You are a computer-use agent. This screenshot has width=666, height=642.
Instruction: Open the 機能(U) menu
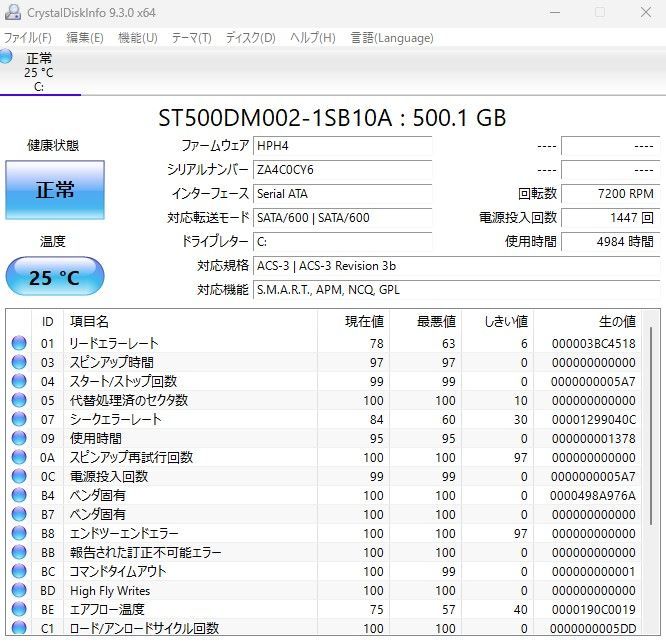coord(137,38)
